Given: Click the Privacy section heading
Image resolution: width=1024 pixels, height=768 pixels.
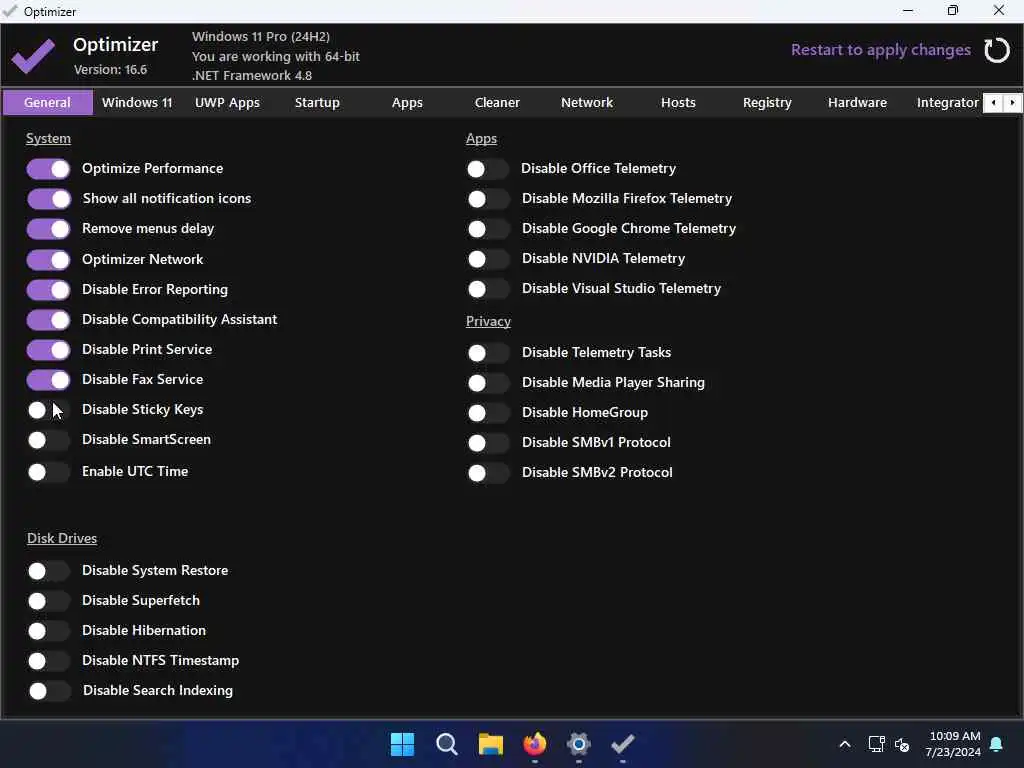Looking at the screenshot, I should coord(488,321).
